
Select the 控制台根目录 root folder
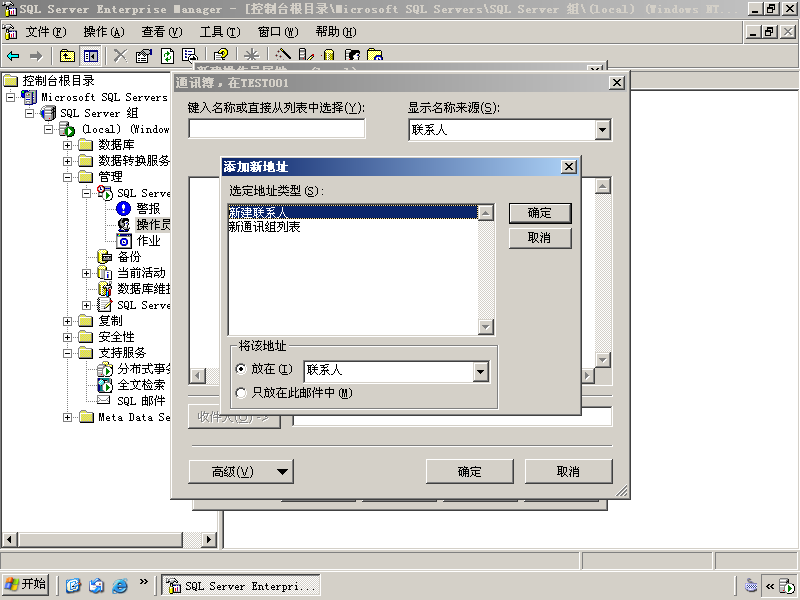(58, 81)
